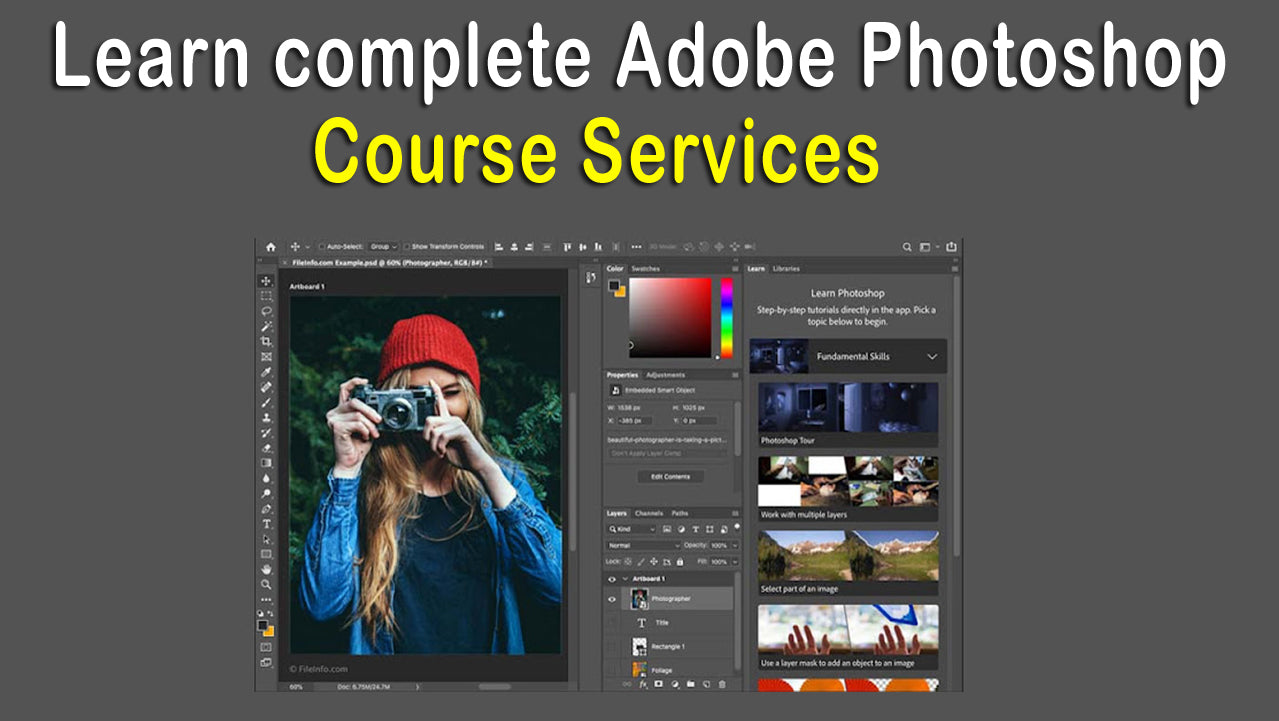Click the delete layer trash icon
1279x721 pixels.
[722, 684]
